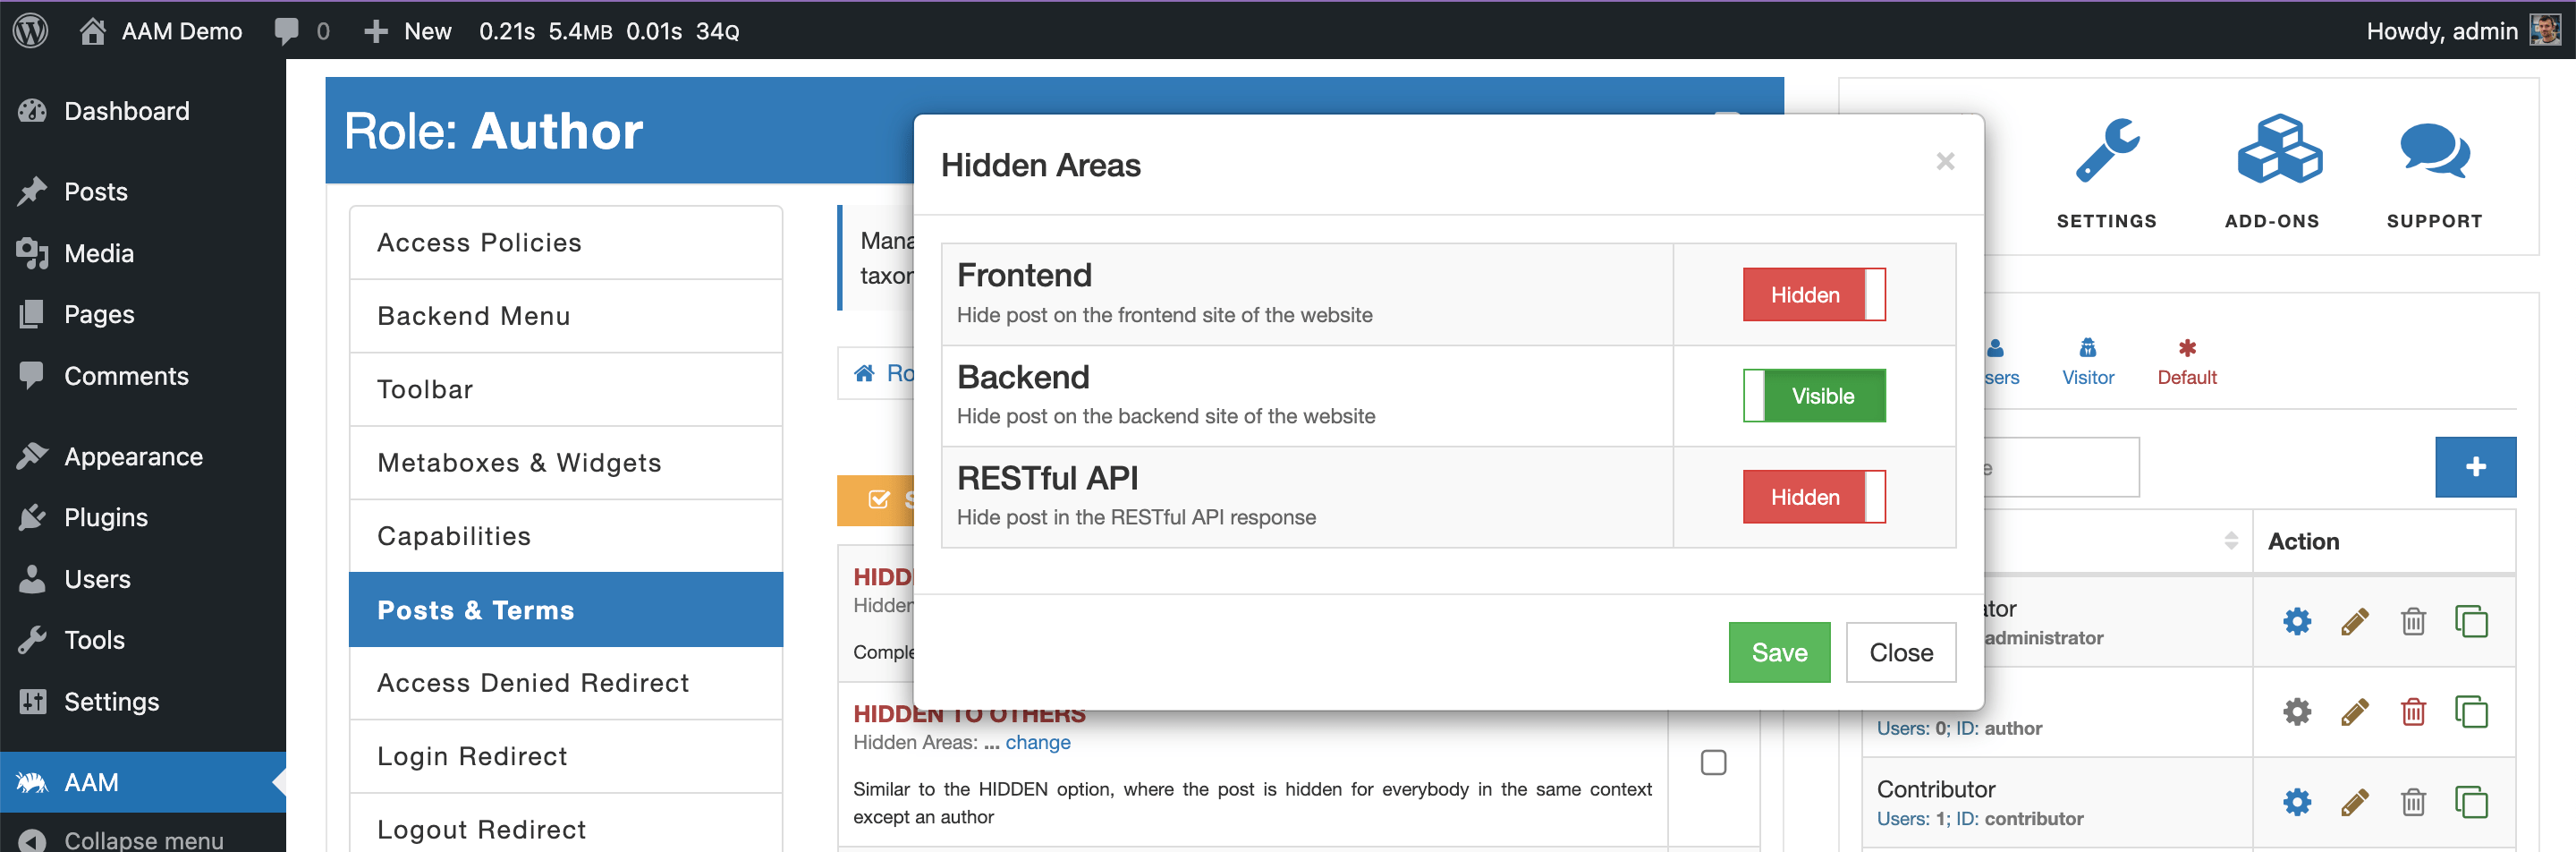Save the Hidden Areas settings
The image size is (2576, 852).
pos(1779,652)
